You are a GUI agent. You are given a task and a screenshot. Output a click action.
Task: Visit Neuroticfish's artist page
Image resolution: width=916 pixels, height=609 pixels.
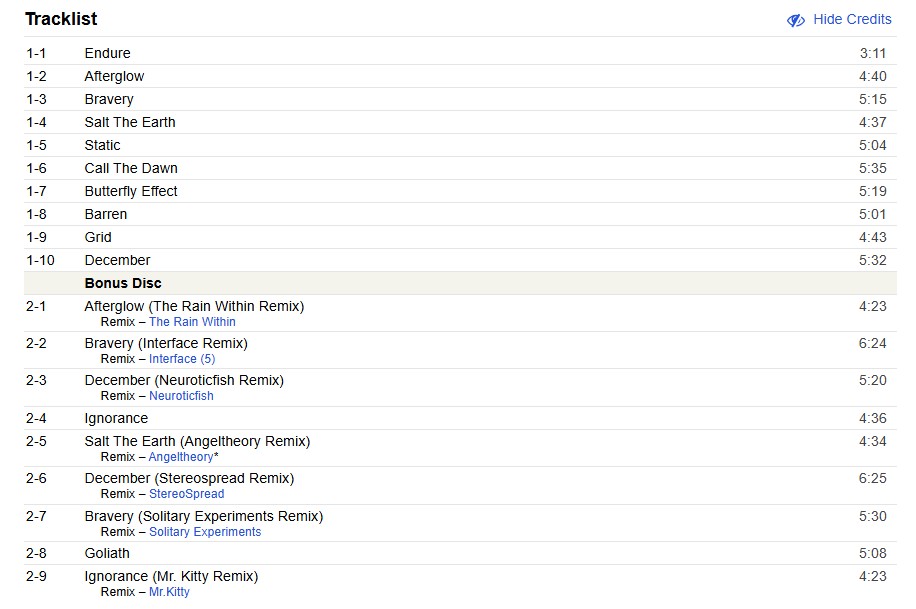click(x=181, y=395)
